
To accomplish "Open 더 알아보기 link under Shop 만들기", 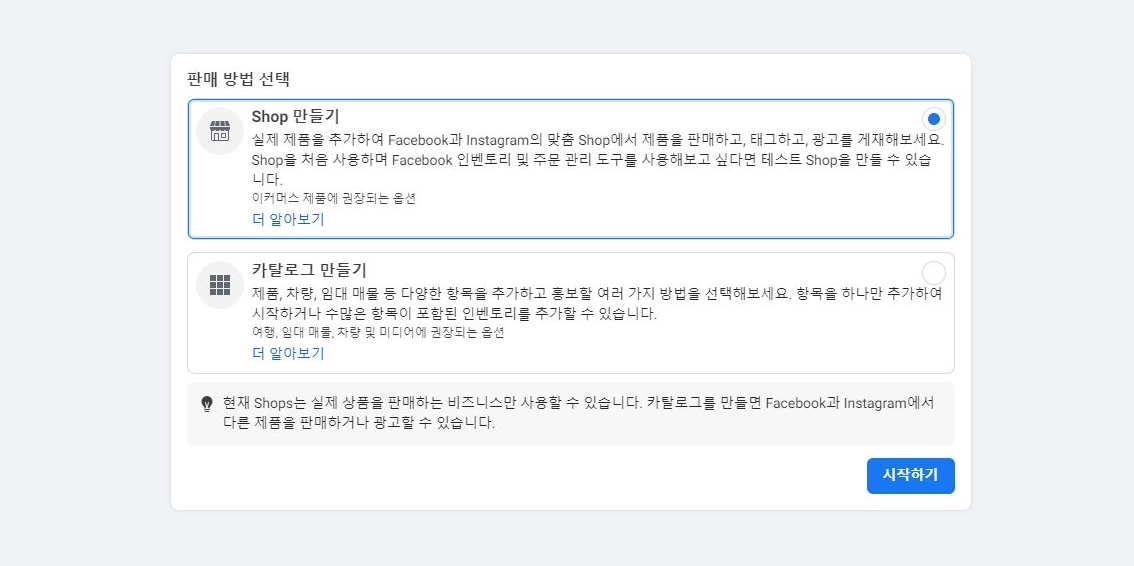I will 288,219.
